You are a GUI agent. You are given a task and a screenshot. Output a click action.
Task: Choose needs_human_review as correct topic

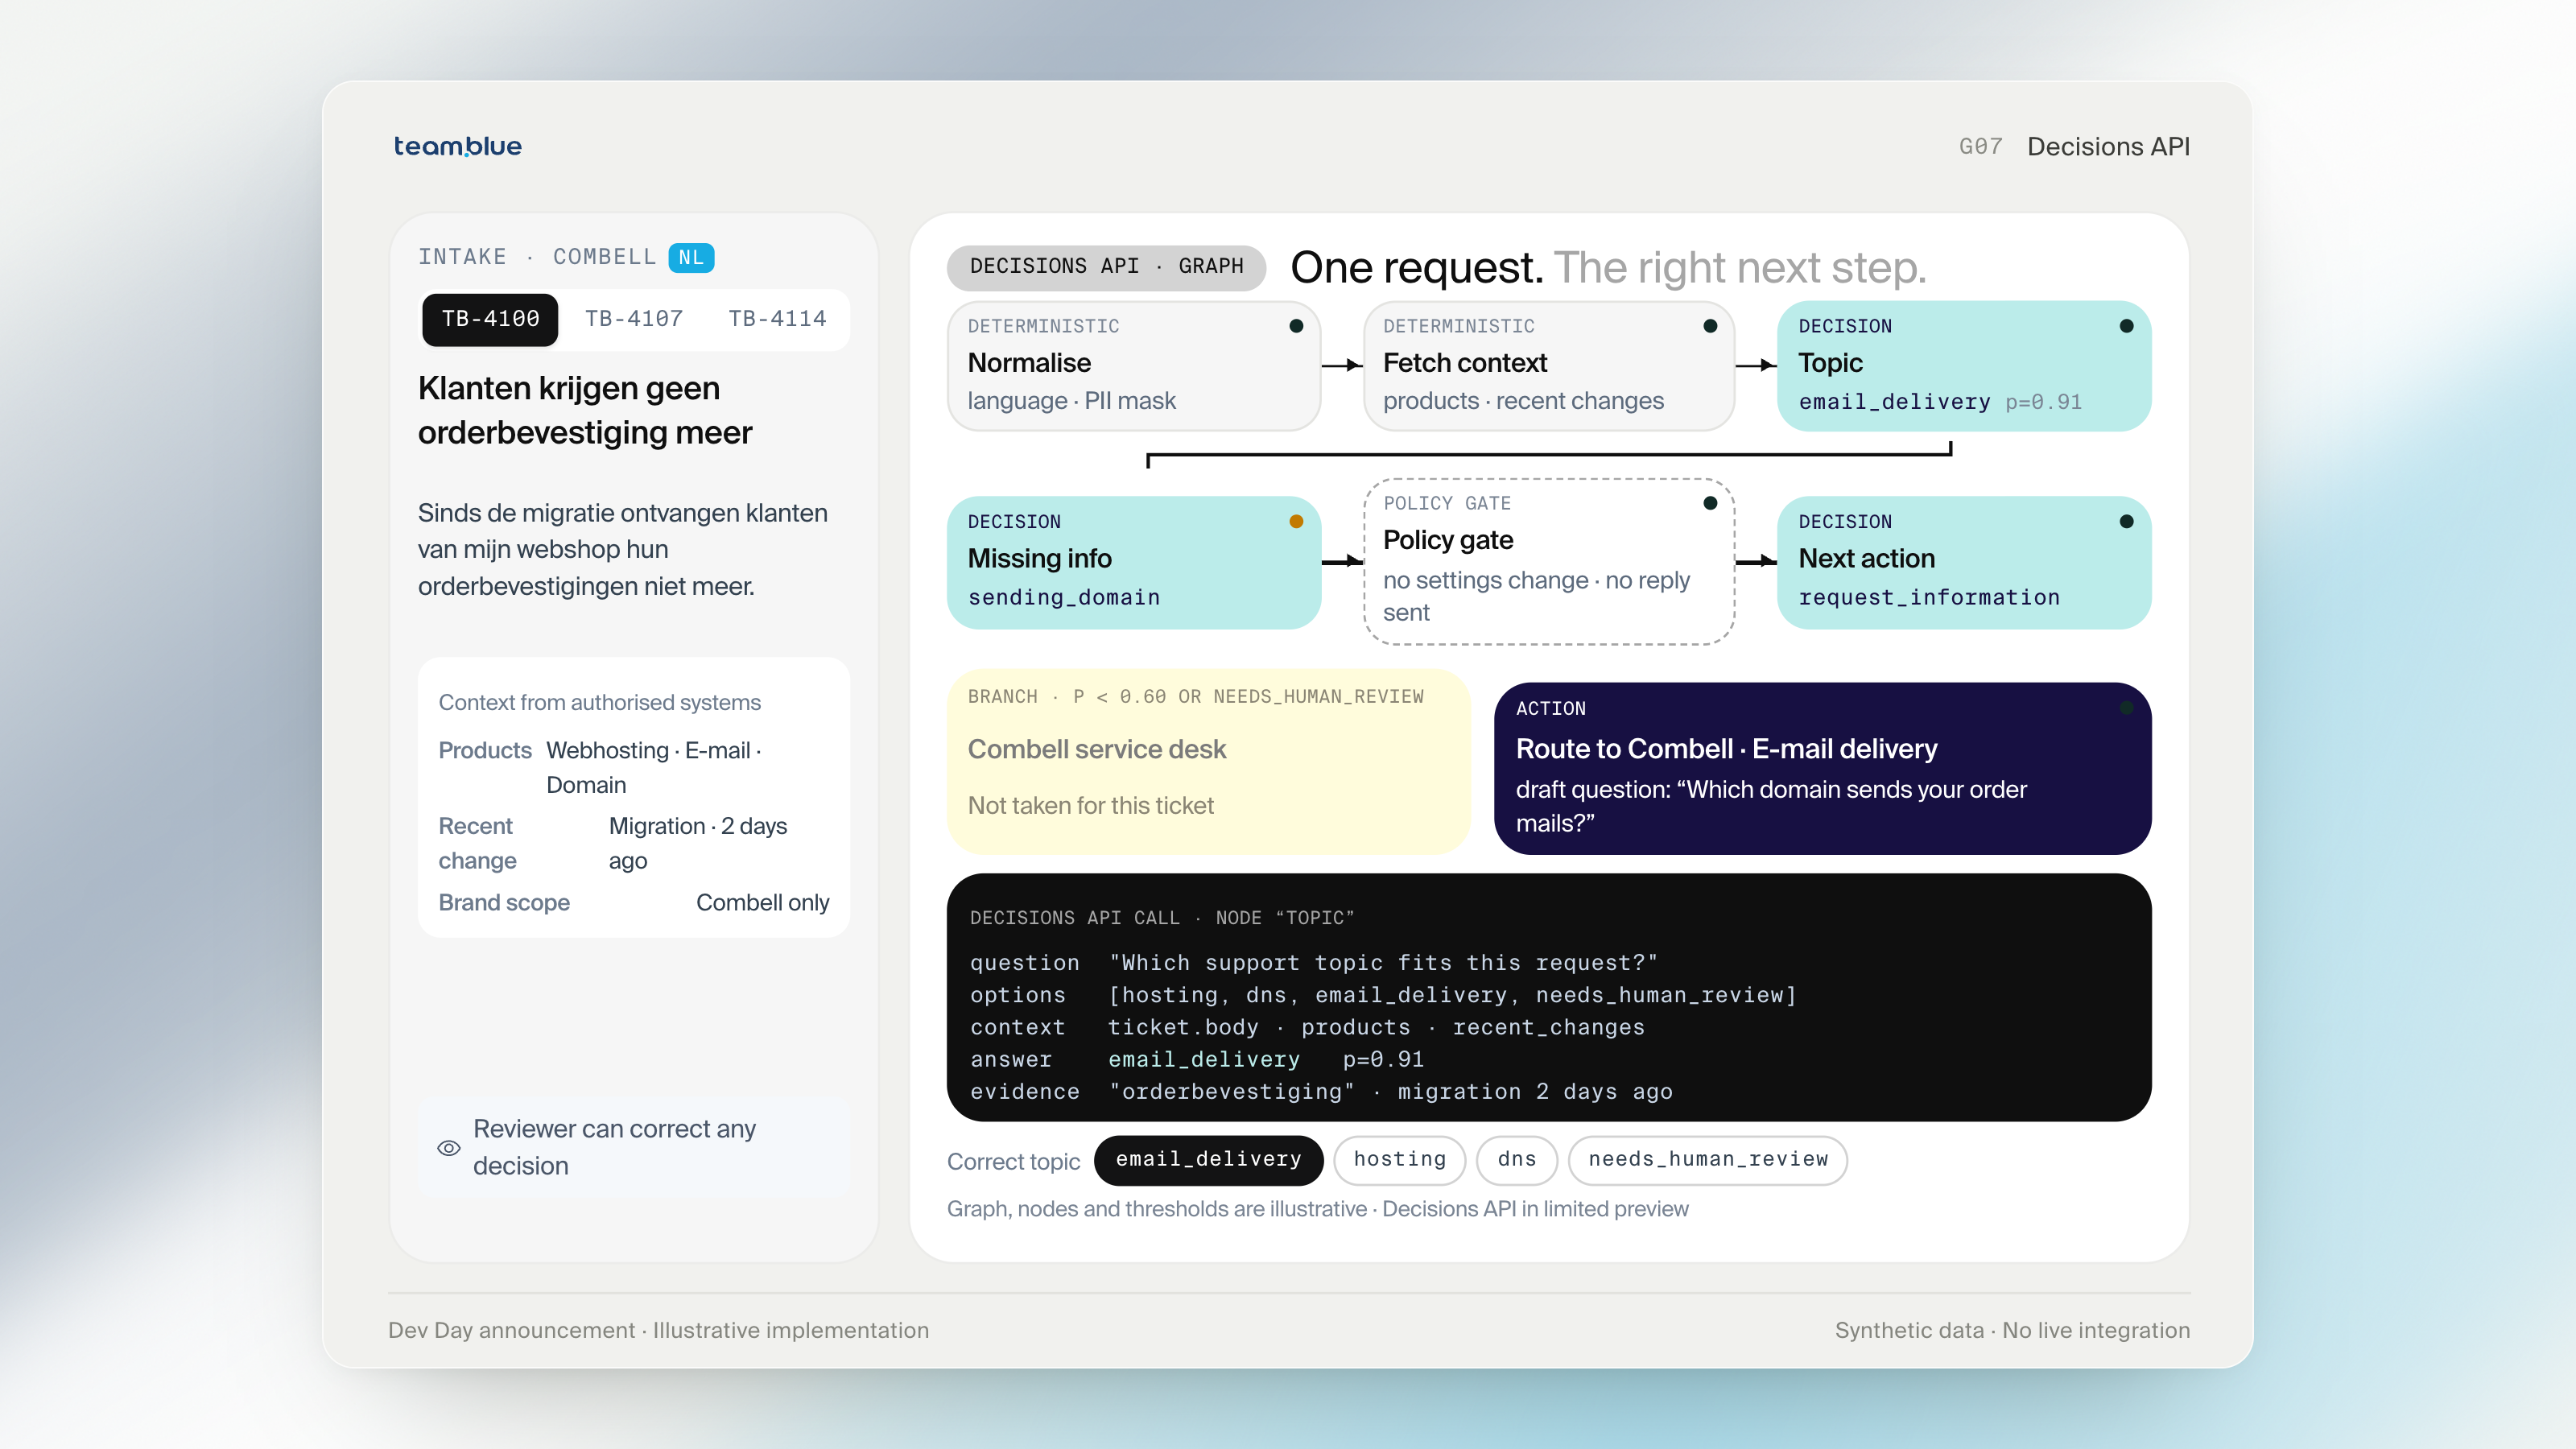pos(1707,1159)
